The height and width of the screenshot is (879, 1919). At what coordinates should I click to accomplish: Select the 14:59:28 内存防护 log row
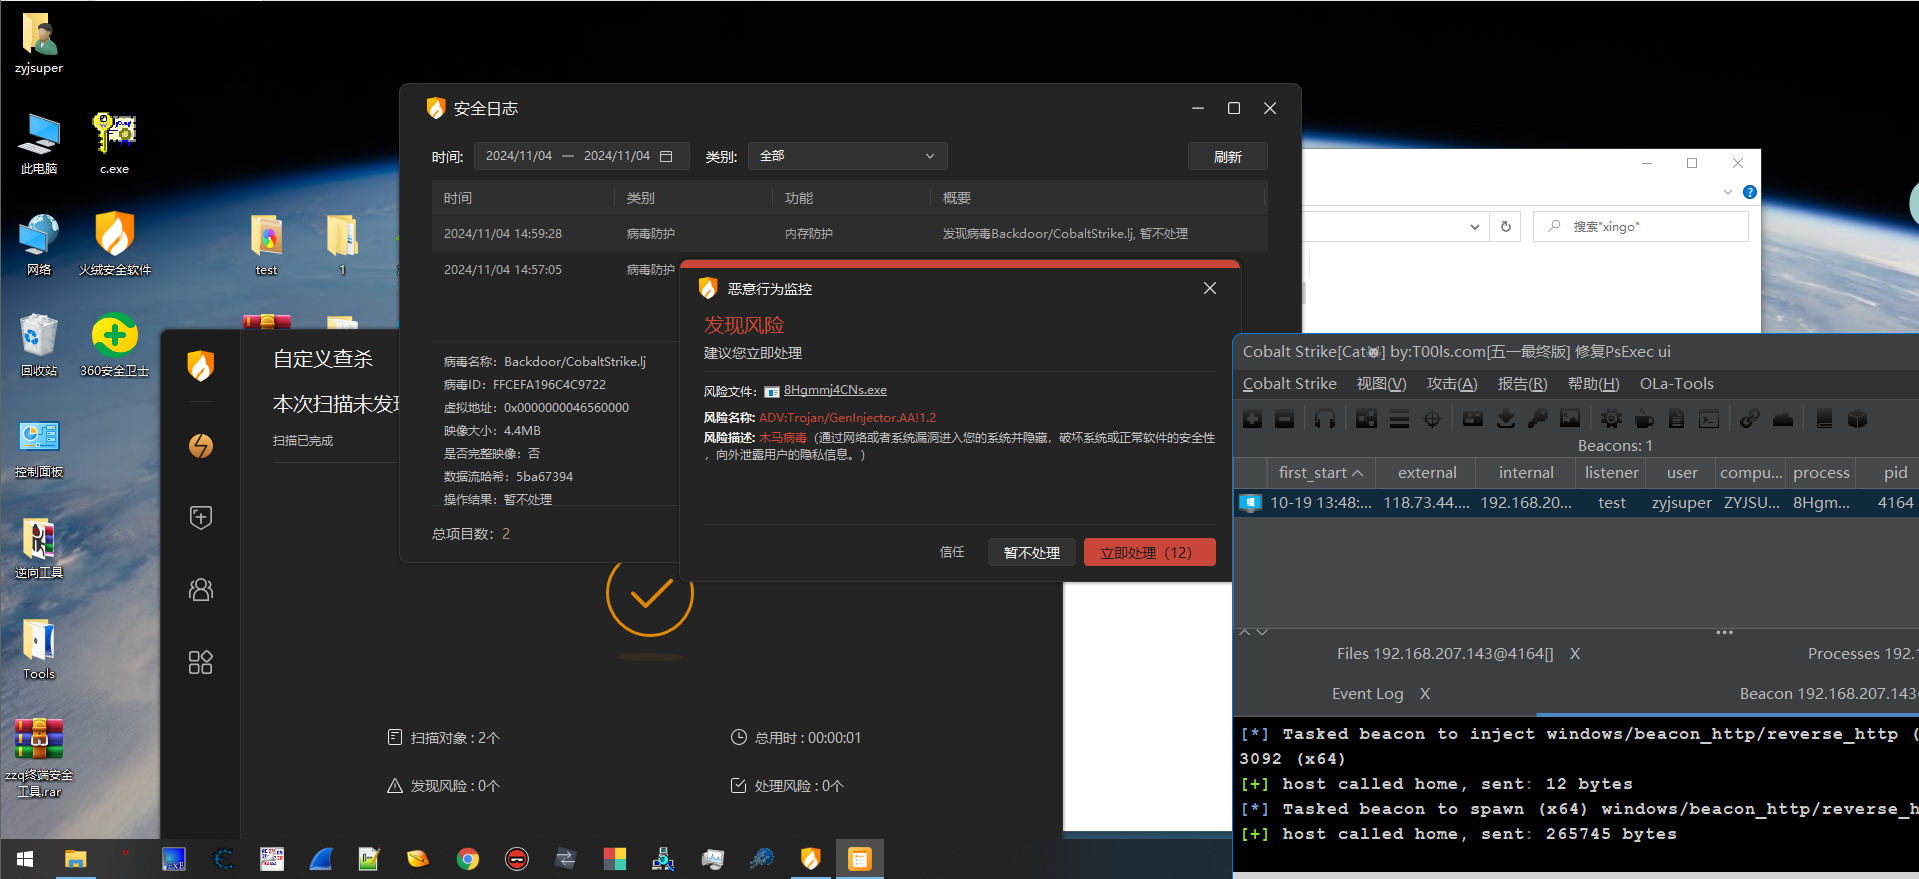tap(849, 234)
